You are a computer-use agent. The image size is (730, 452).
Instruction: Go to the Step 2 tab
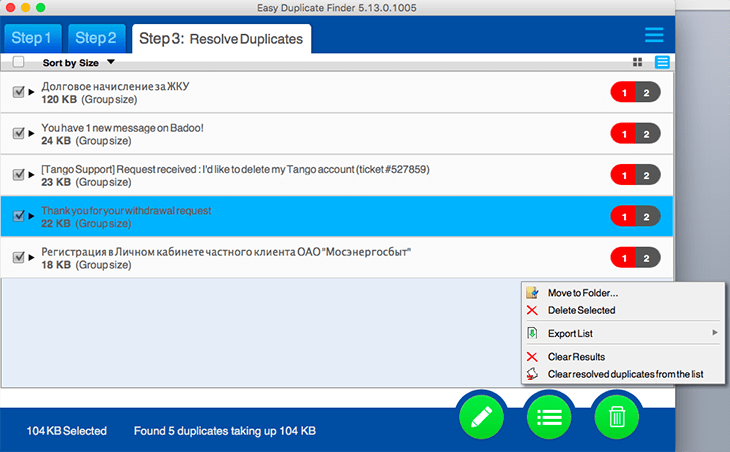click(x=96, y=38)
